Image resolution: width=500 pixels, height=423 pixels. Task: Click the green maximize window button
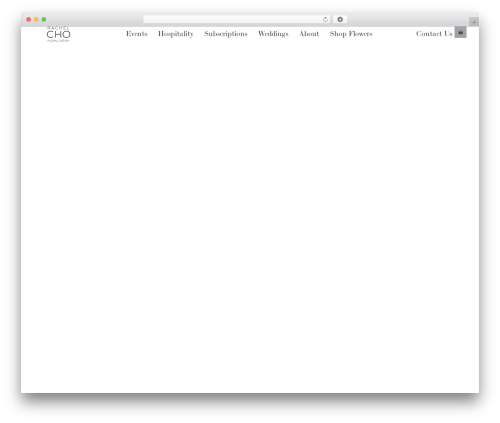44,20
